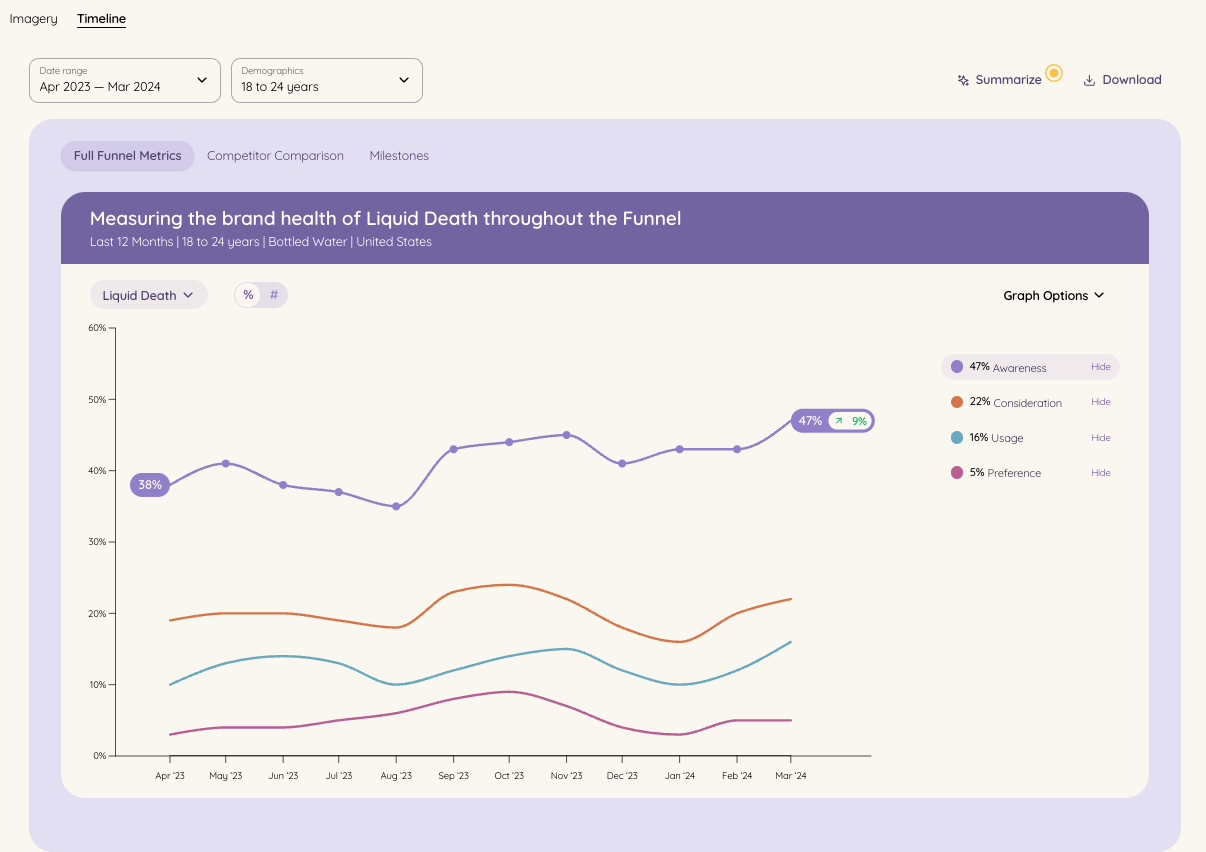Open the Date range dropdown
Image resolution: width=1206 pixels, height=852 pixels.
[x=125, y=80]
